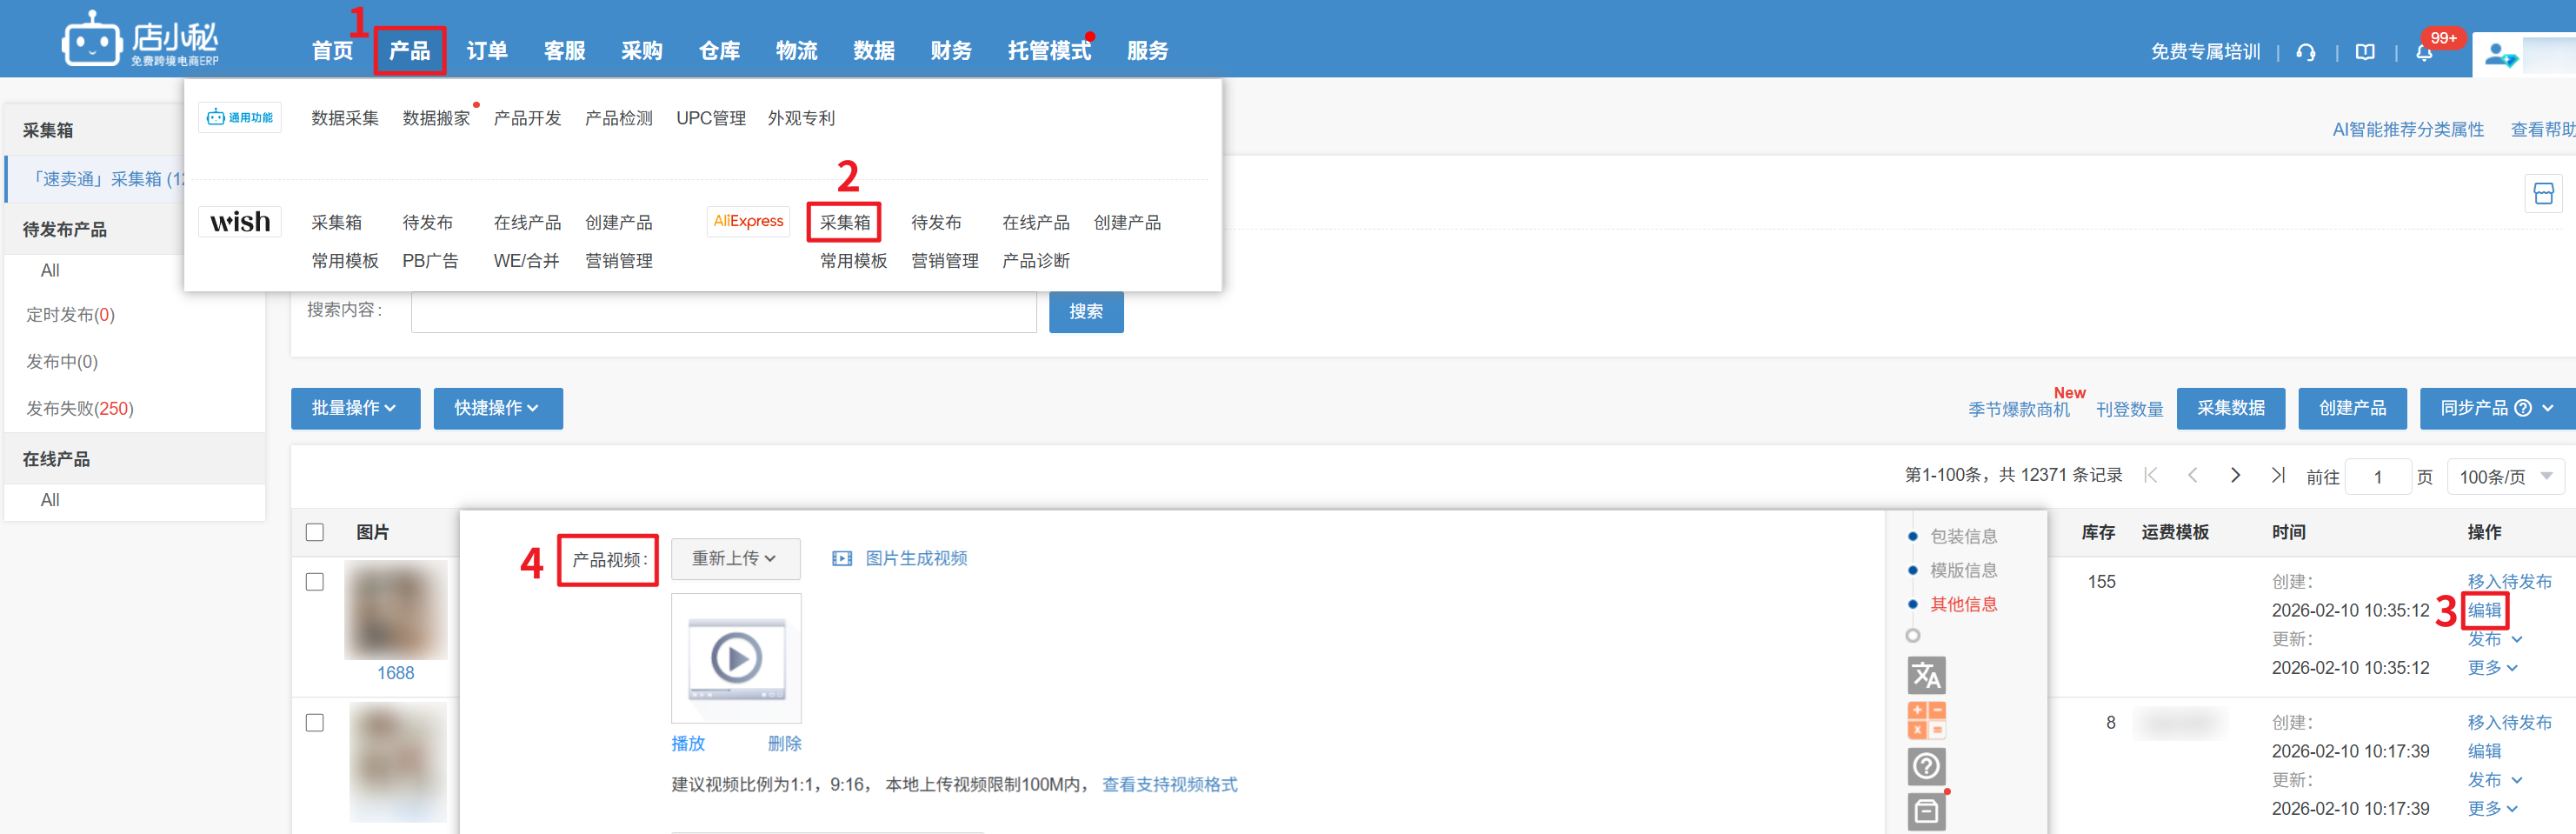Check the second product row checkbox
This screenshot has width=2576, height=834.
315,722
